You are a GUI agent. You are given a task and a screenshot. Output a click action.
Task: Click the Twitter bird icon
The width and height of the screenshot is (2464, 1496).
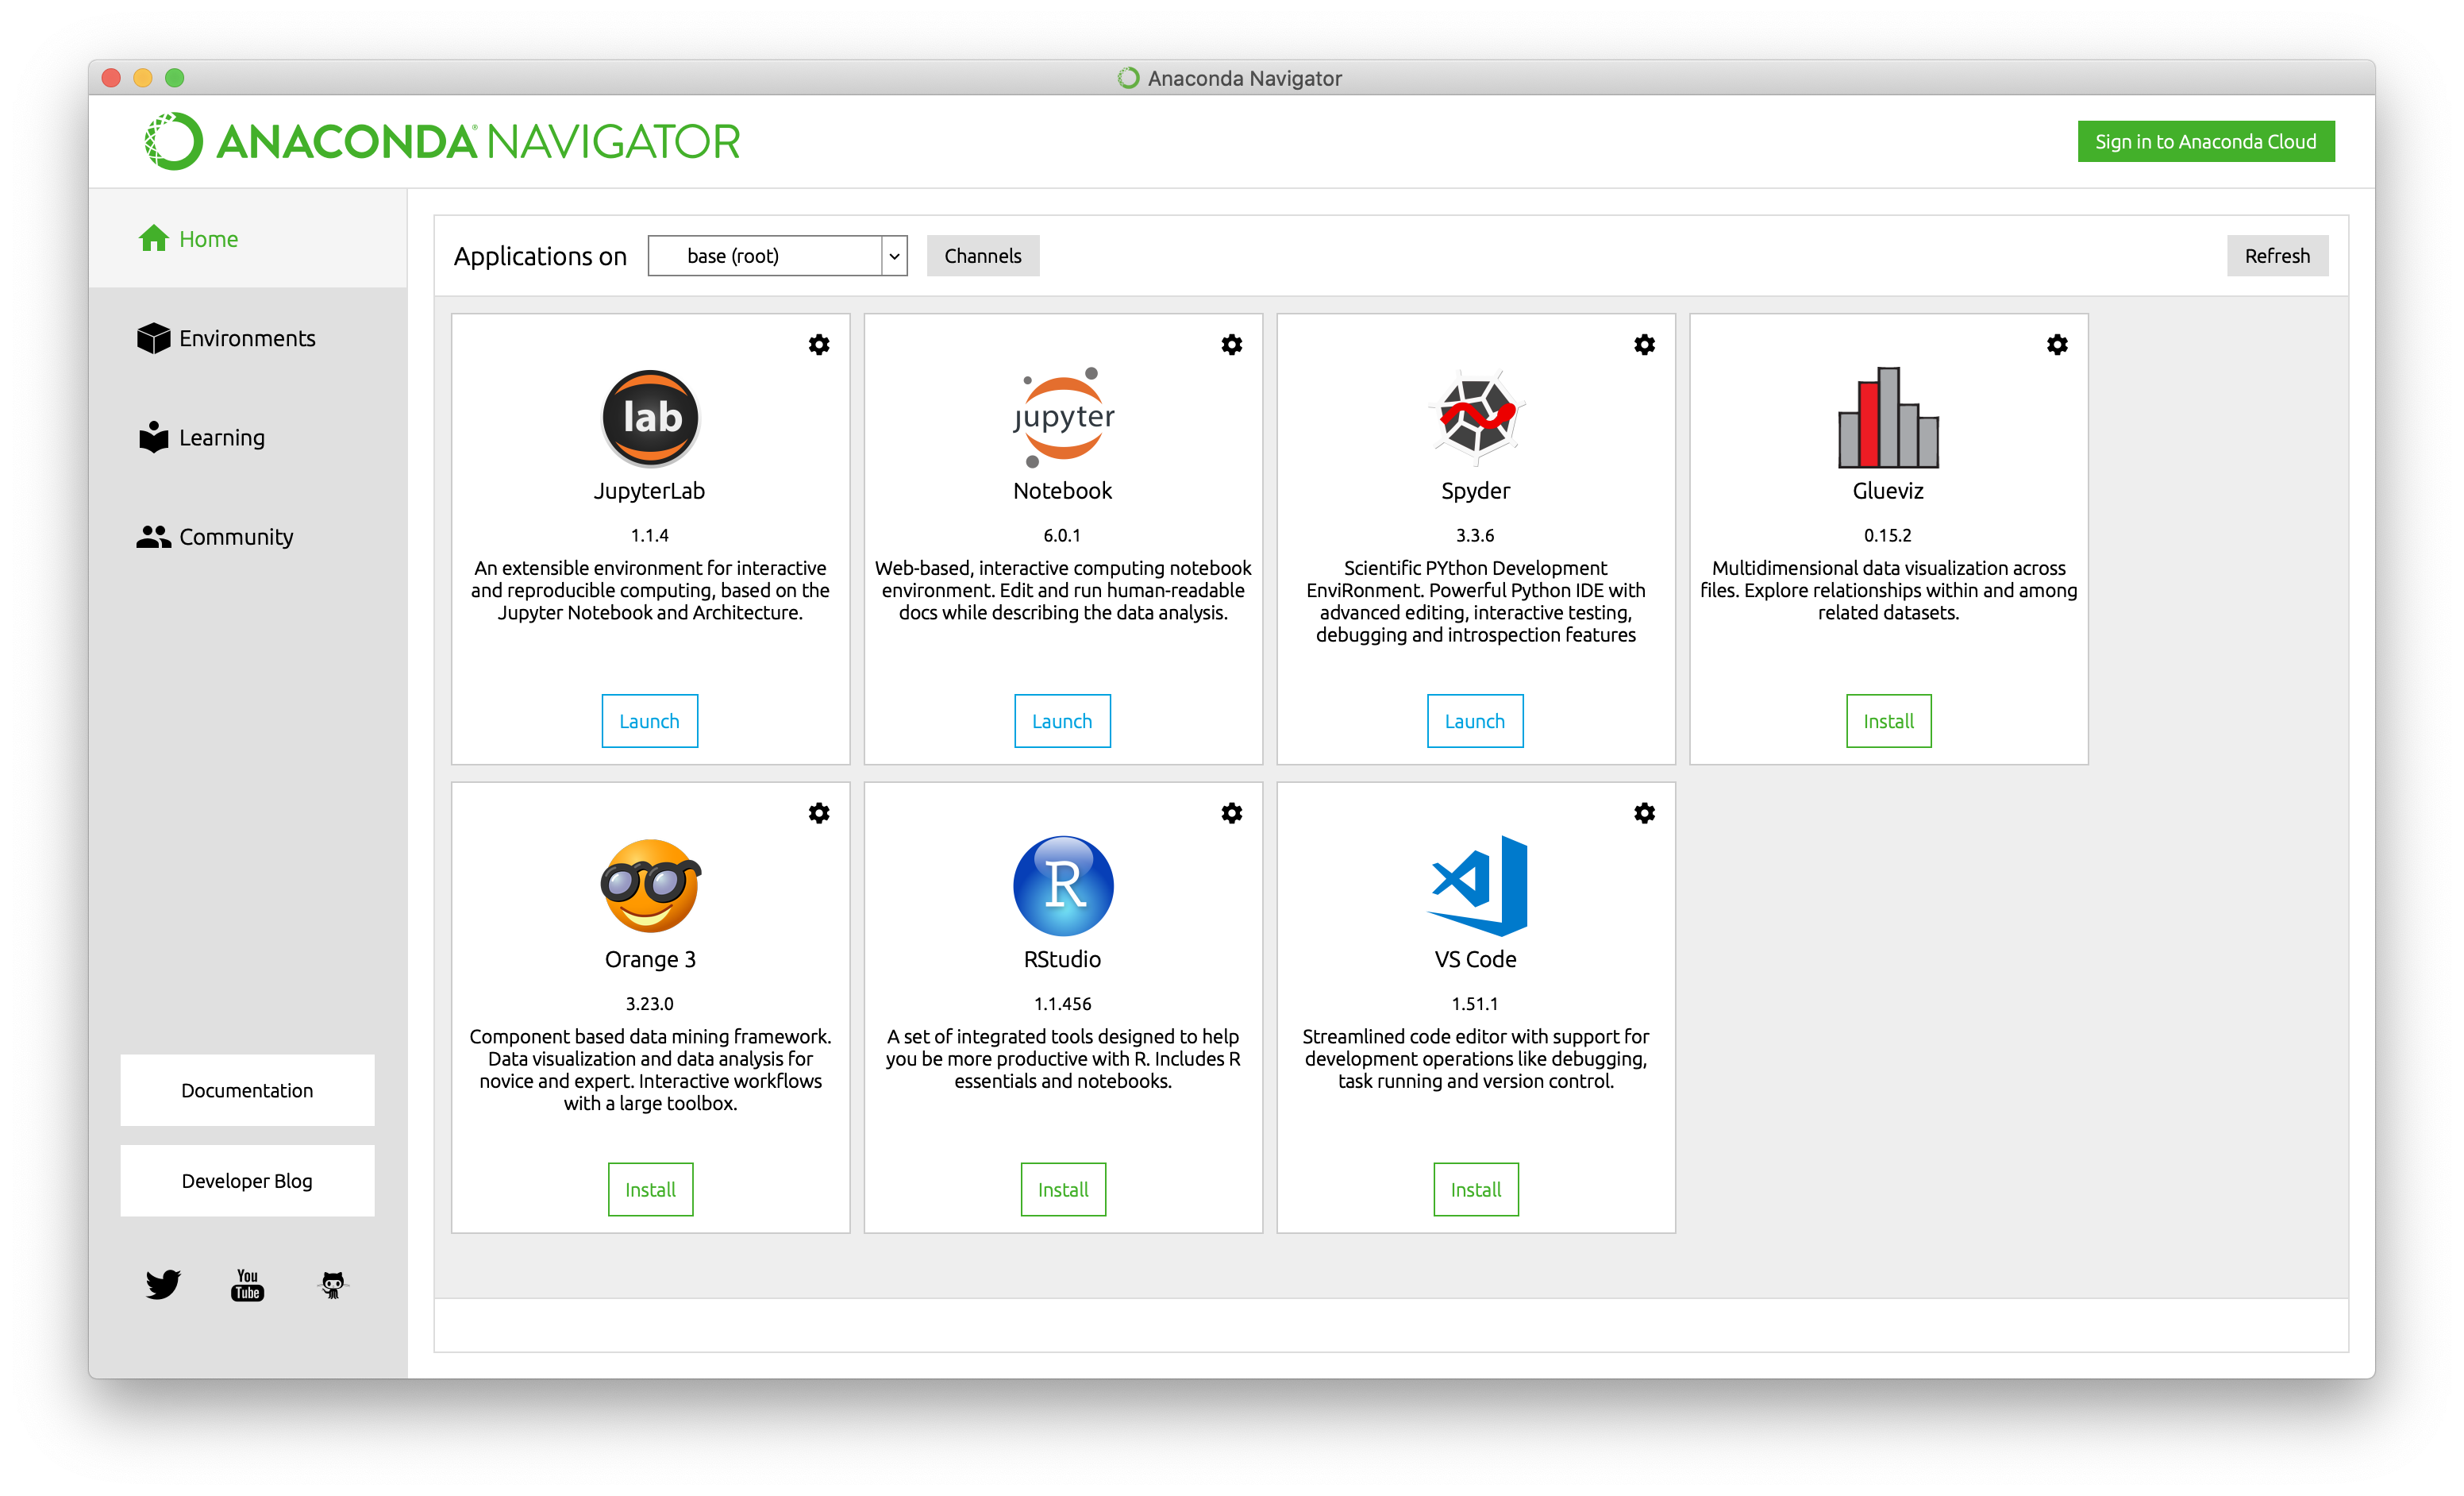pyautogui.click(x=163, y=1284)
